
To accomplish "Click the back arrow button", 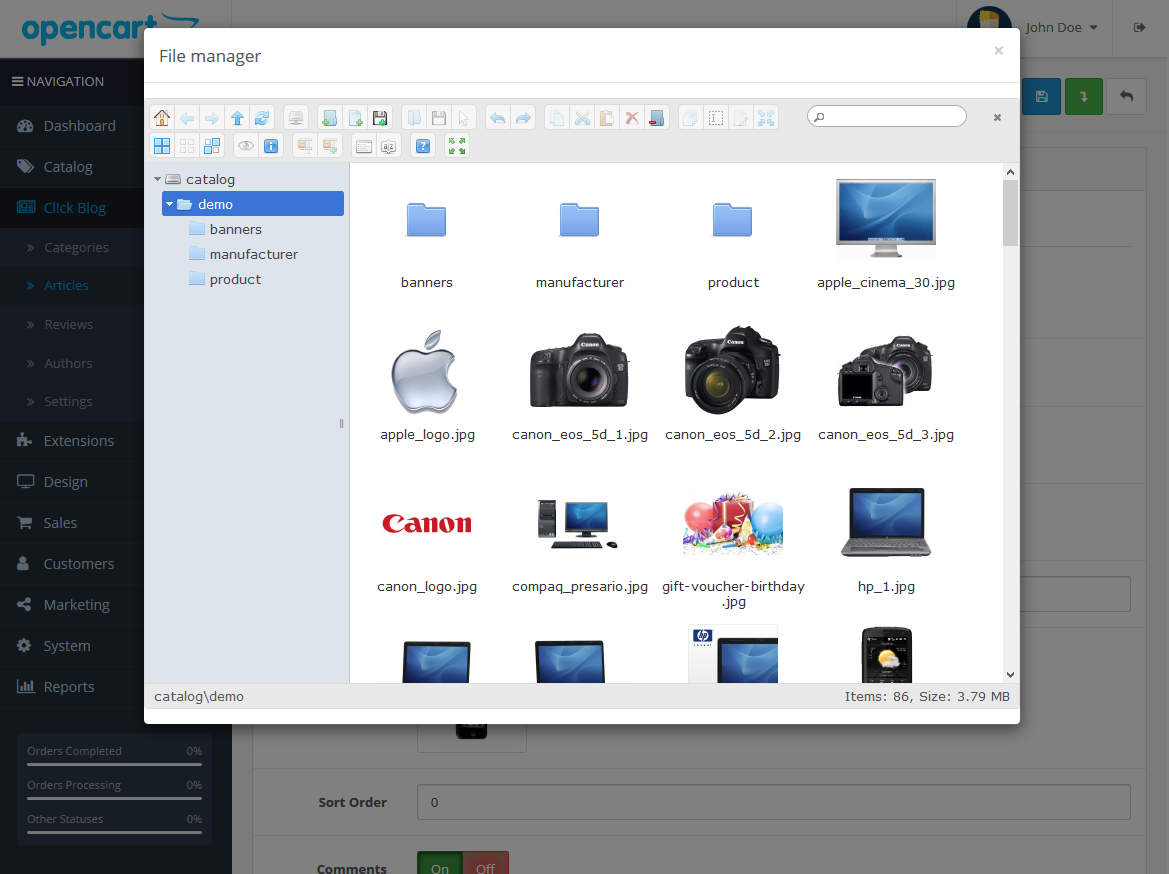I will click(1126, 96).
